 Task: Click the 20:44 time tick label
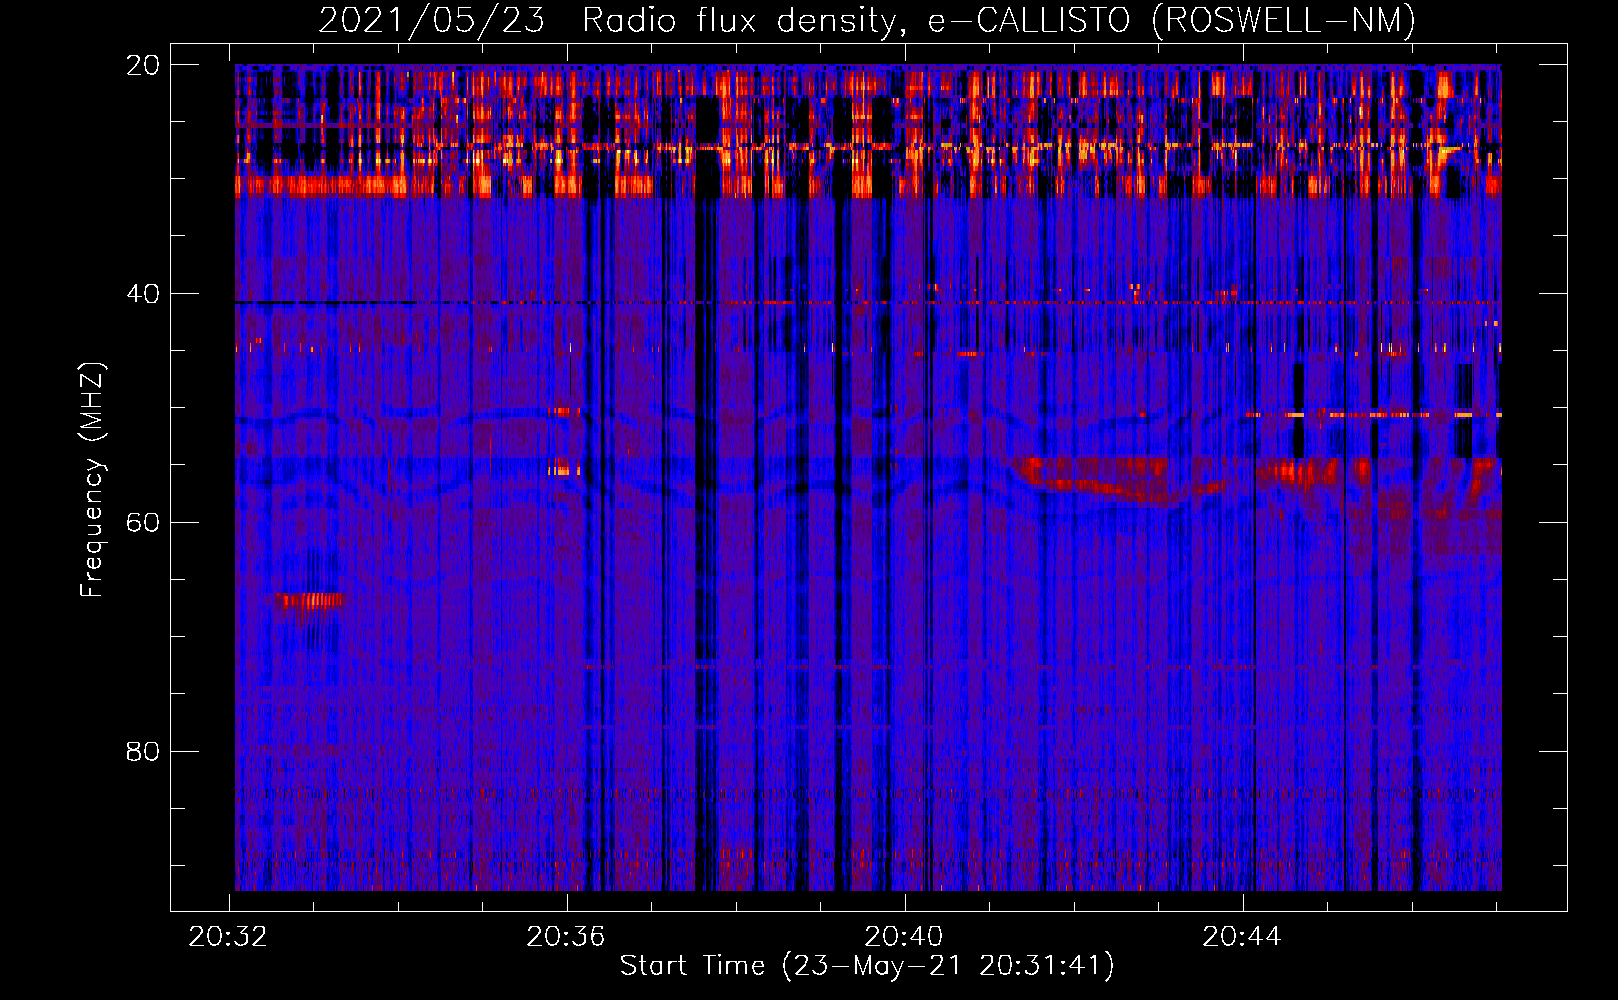1242,937
